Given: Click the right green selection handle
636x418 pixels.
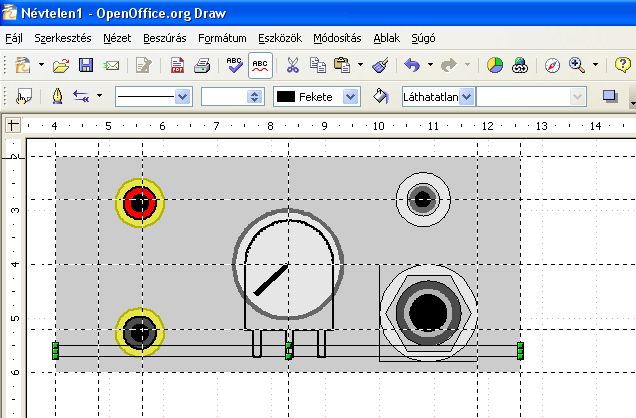Looking at the screenshot, I should coord(520,351).
